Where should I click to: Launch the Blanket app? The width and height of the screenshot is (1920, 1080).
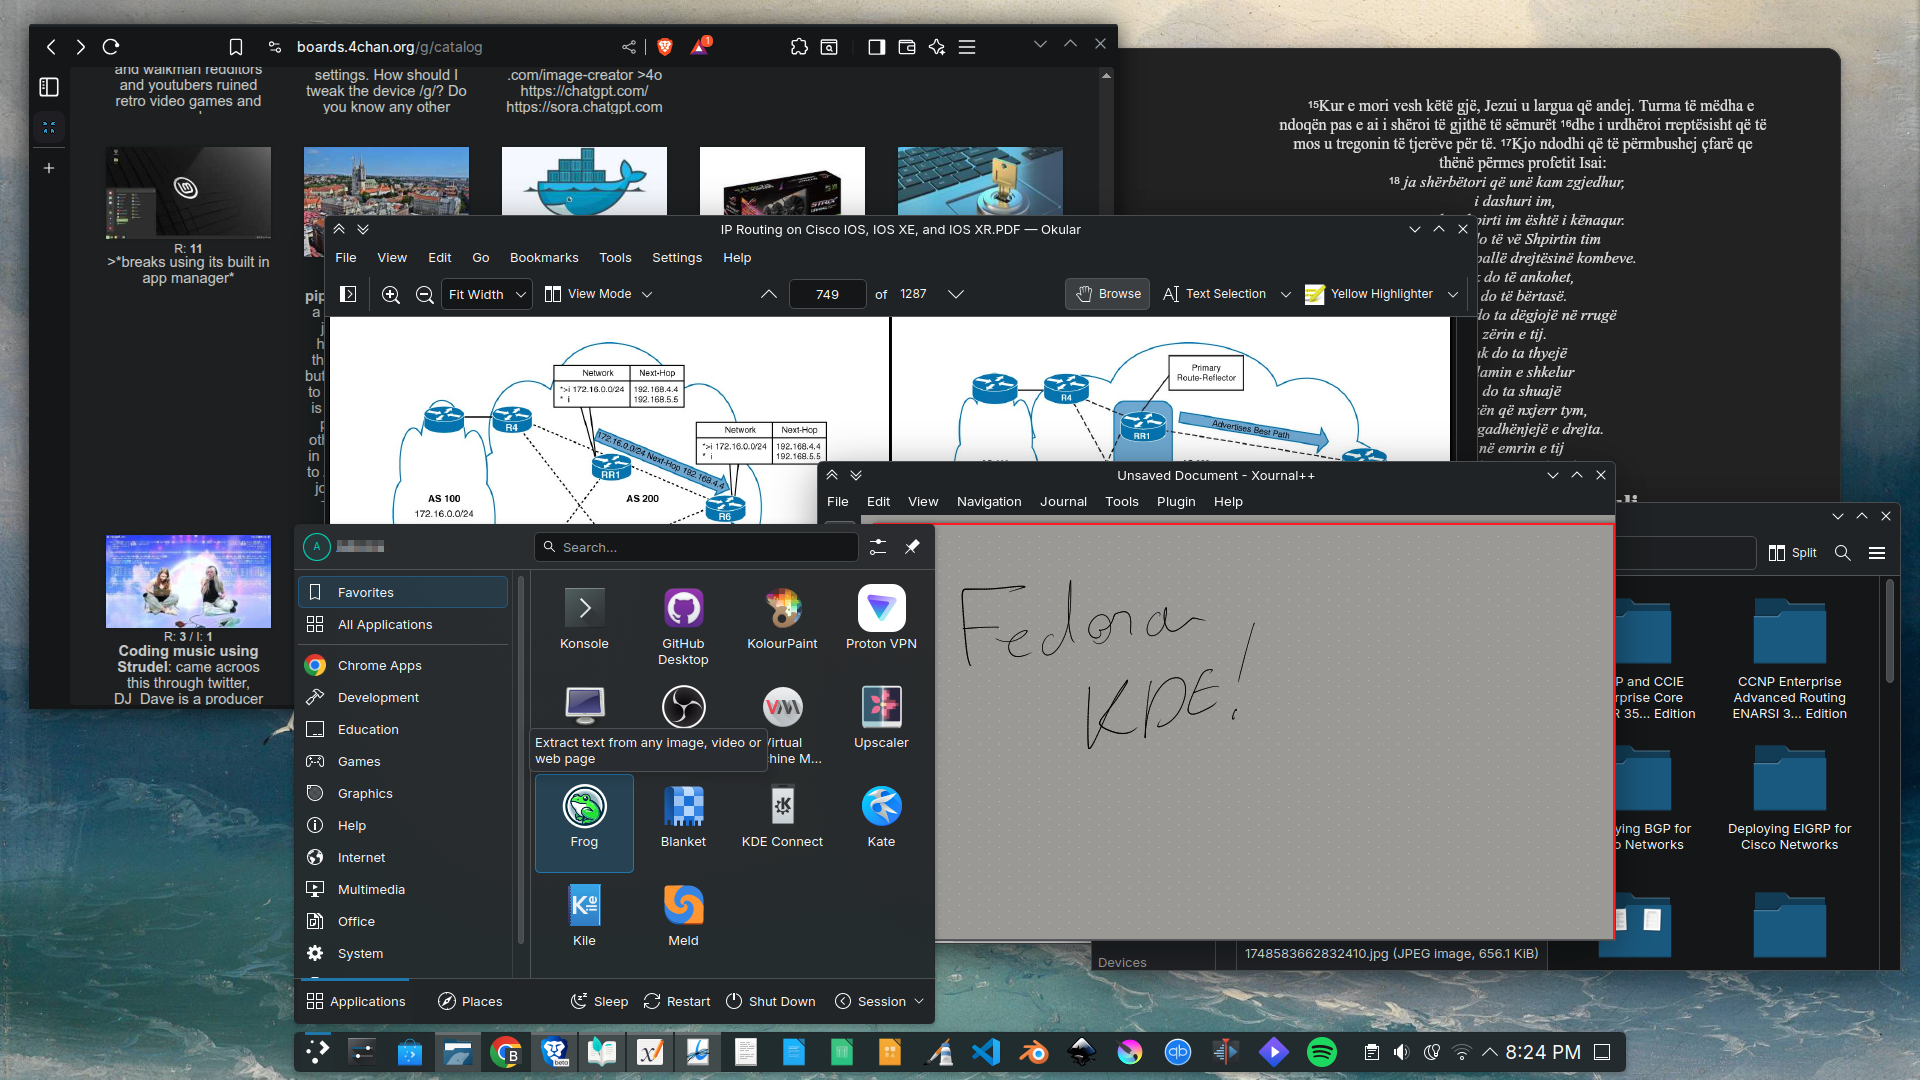(683, 818)
